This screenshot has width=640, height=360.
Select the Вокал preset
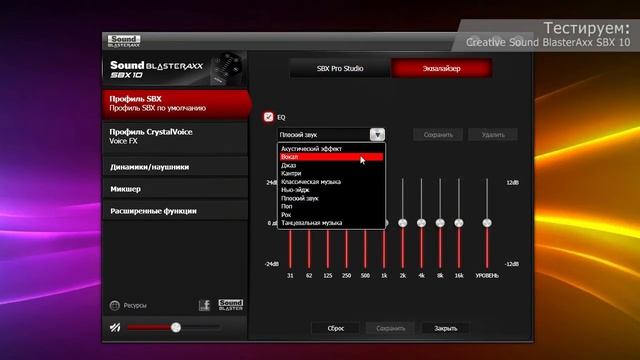331,157
